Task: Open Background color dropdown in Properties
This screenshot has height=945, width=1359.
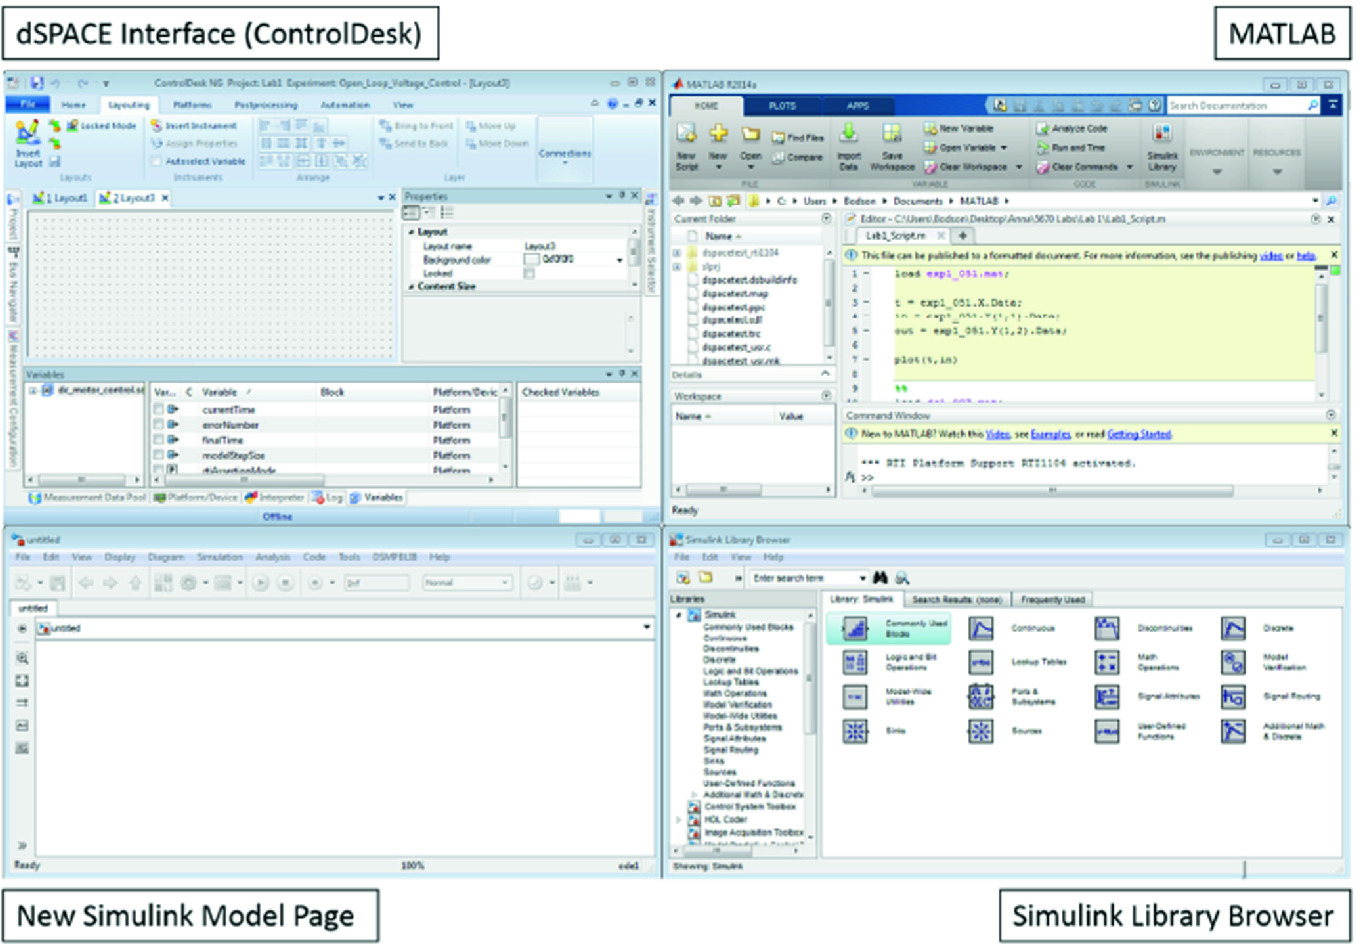Action: pyautogui.click(x=620, y=260)
